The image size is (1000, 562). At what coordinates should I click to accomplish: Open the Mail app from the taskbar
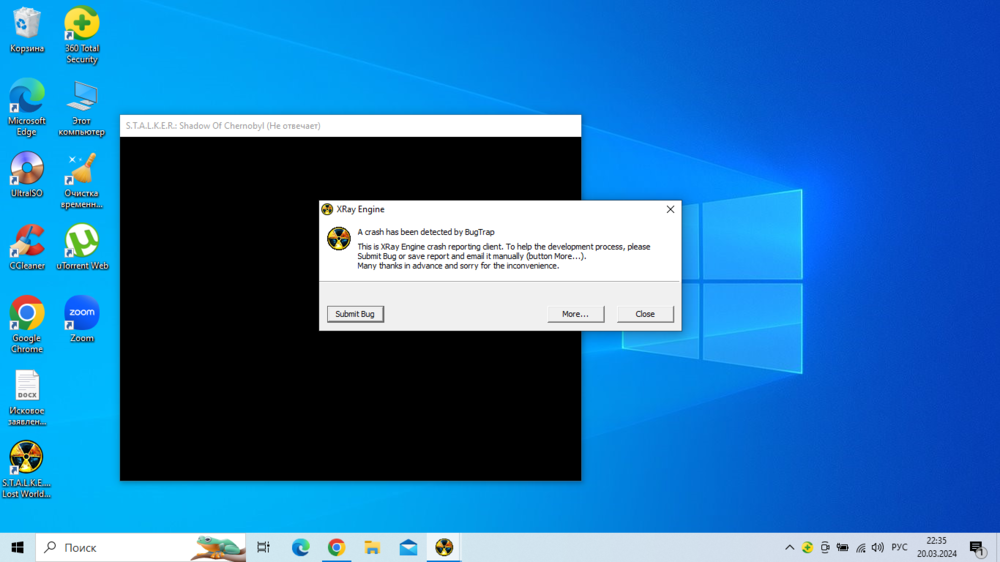coord(408,547)
